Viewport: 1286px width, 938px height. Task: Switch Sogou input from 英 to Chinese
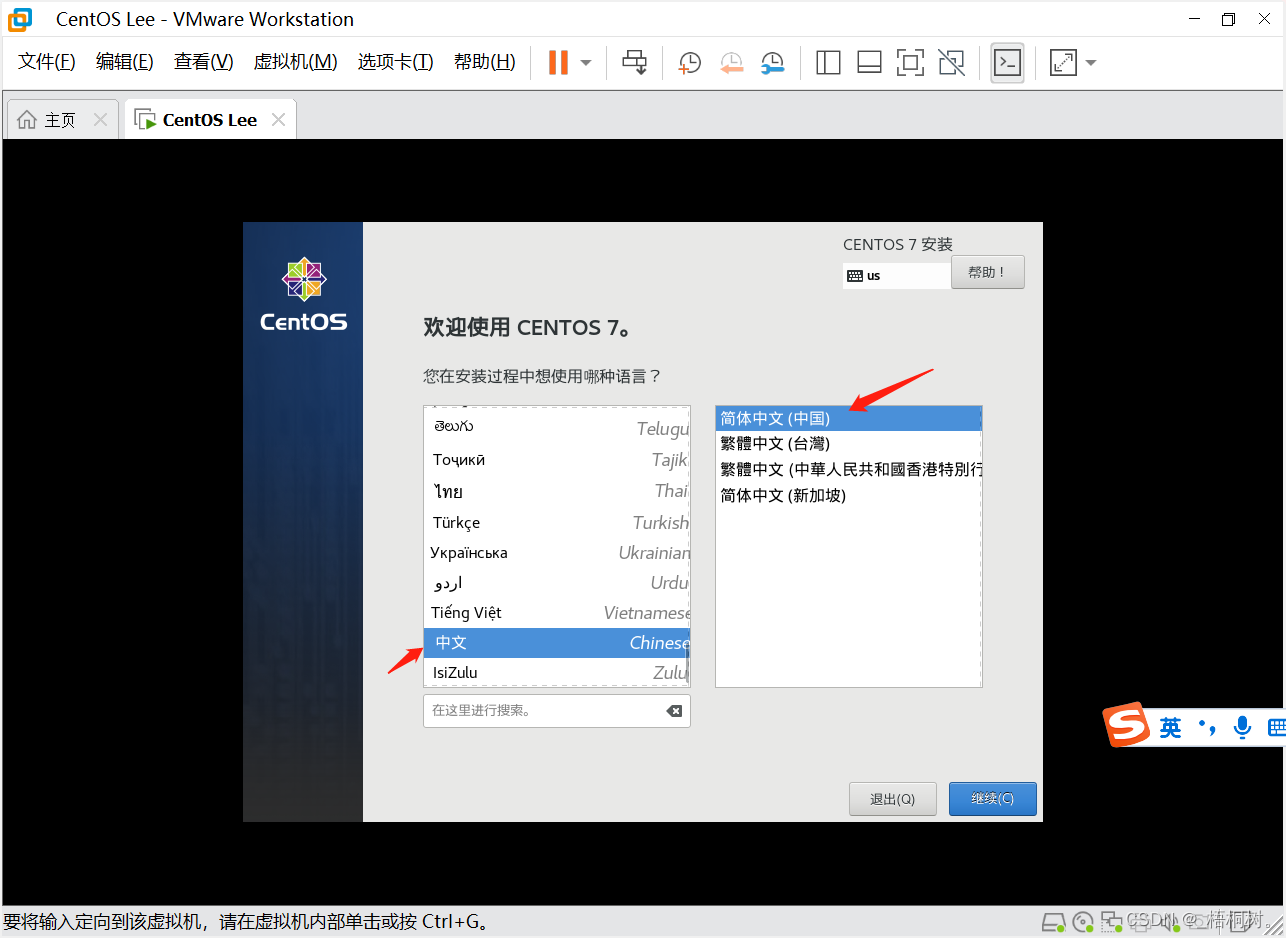(1170, 728)
